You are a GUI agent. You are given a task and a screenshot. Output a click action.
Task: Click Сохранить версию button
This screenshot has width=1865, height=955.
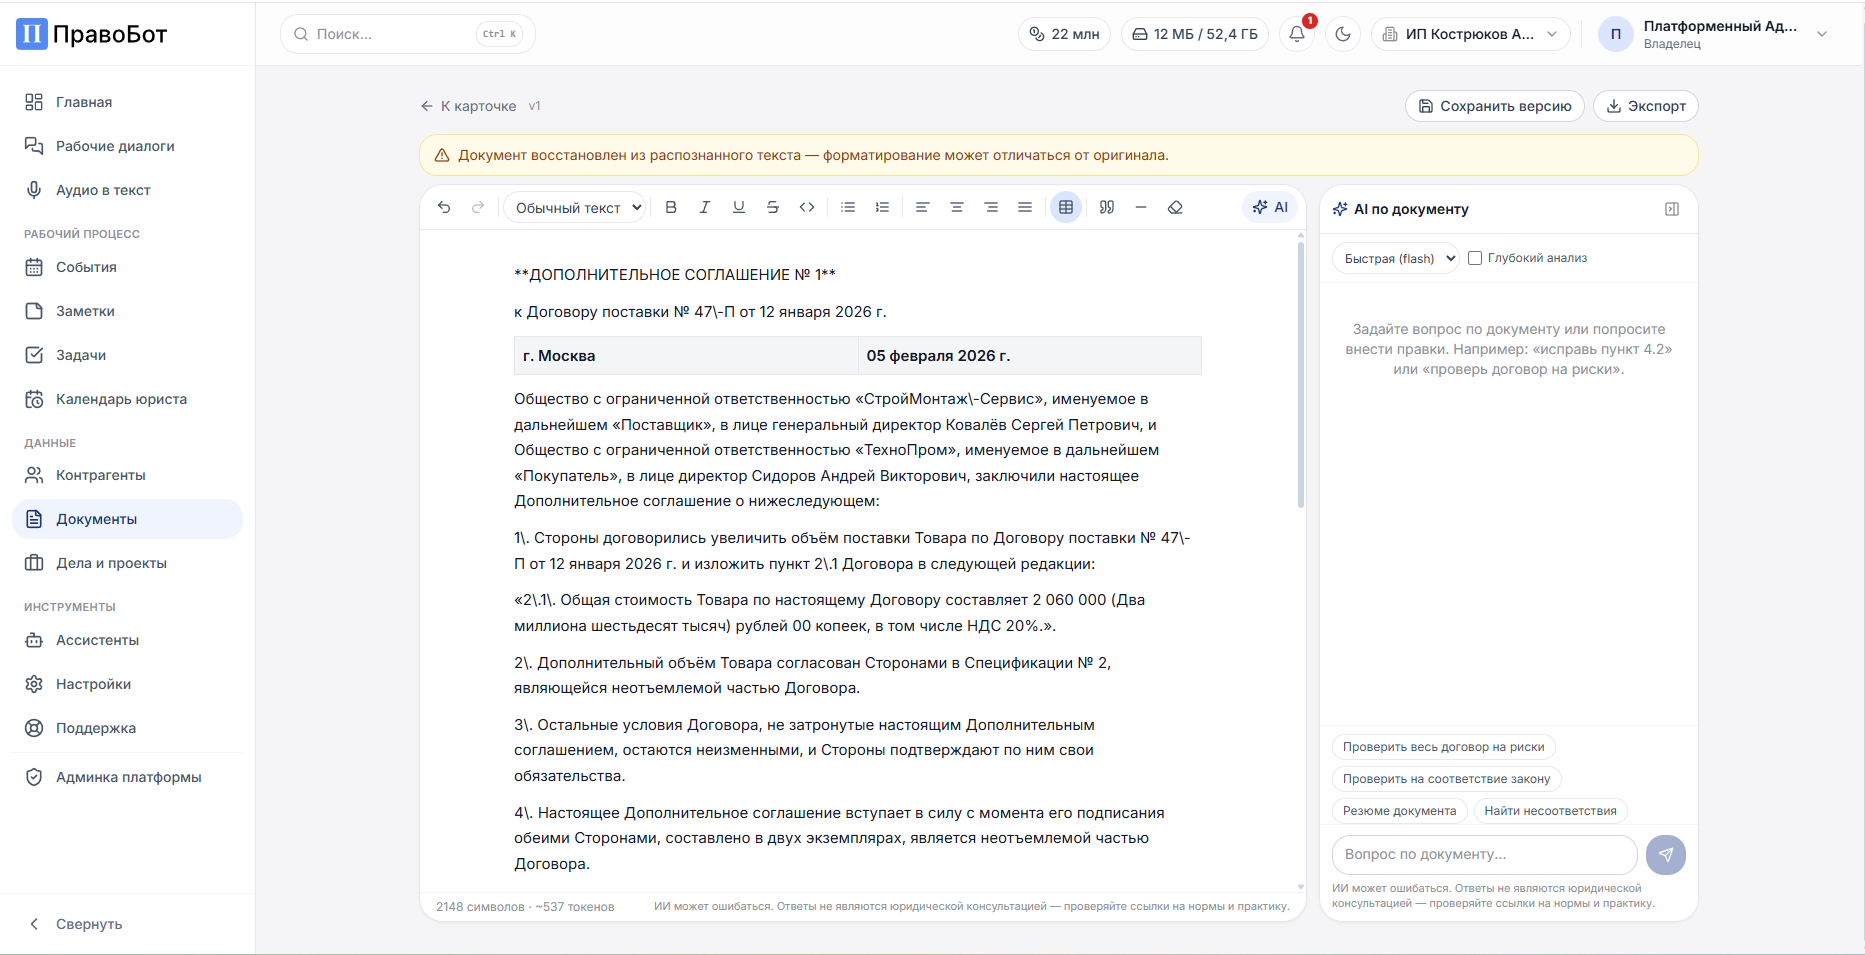(1495, 106)
